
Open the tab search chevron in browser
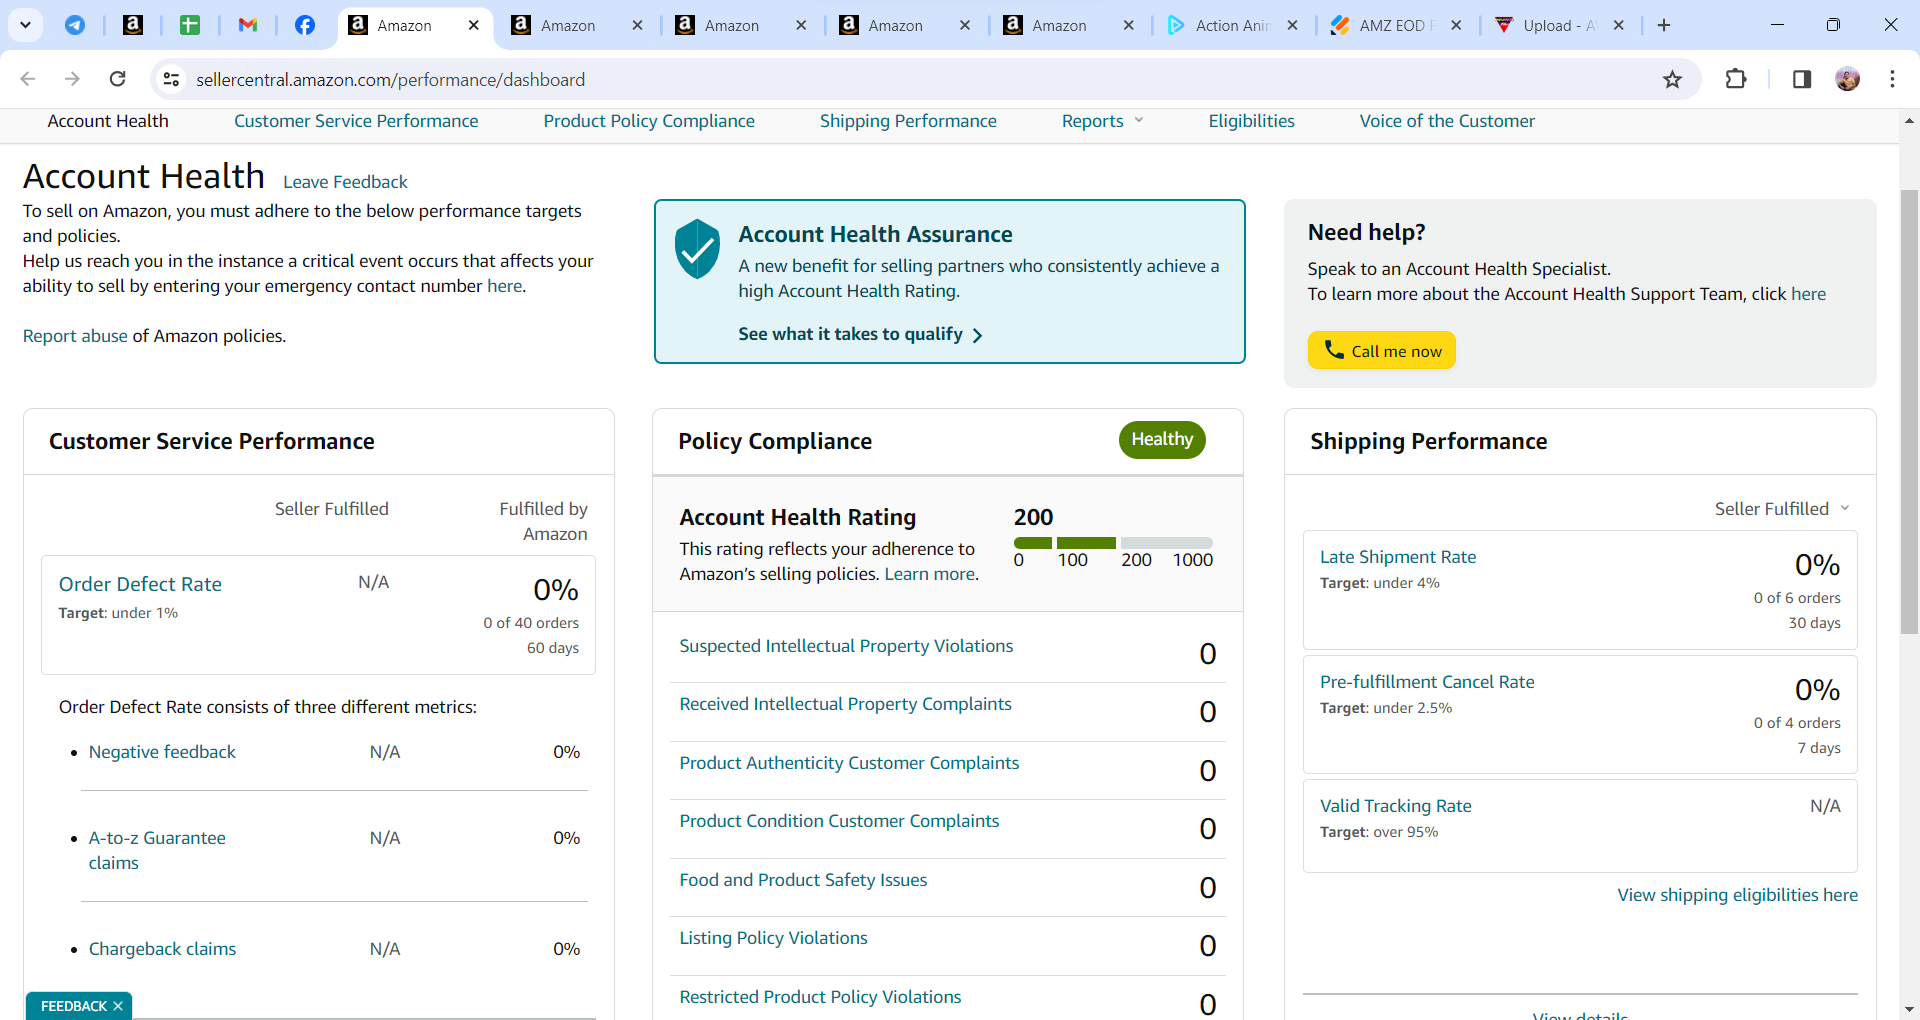(25, 25)
